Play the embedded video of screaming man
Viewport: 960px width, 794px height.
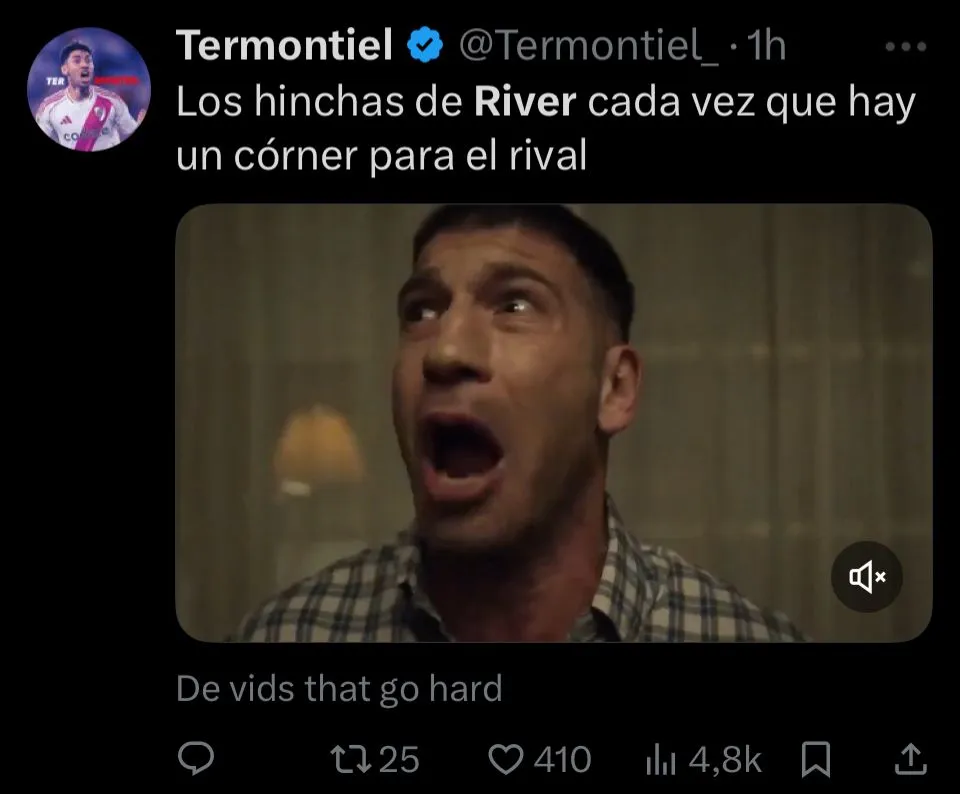(x=553, y=423)
